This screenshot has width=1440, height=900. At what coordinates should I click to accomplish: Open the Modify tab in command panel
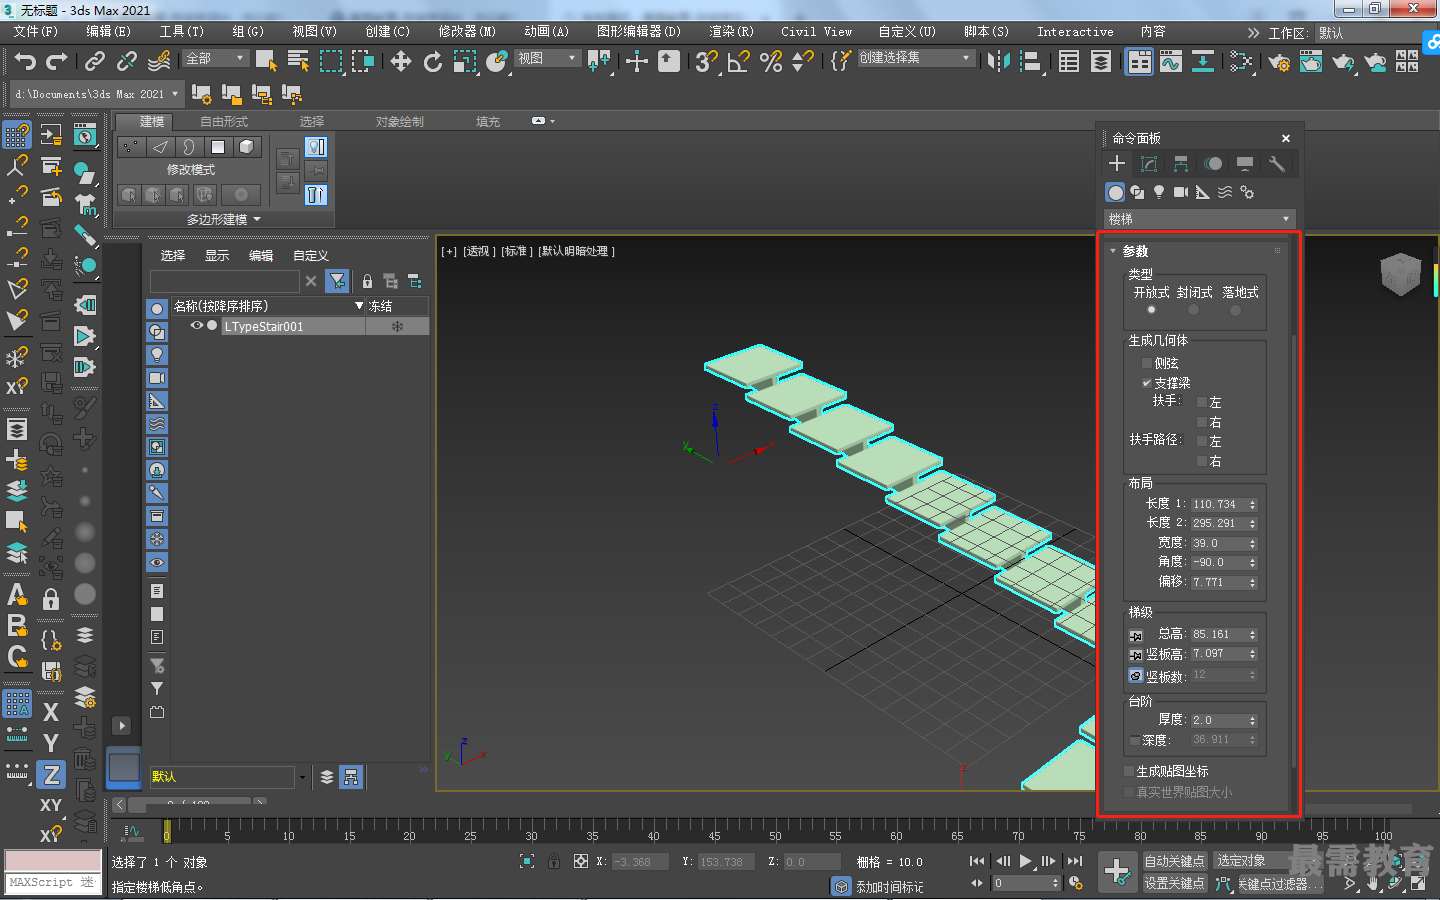(x=1149, y=164)
